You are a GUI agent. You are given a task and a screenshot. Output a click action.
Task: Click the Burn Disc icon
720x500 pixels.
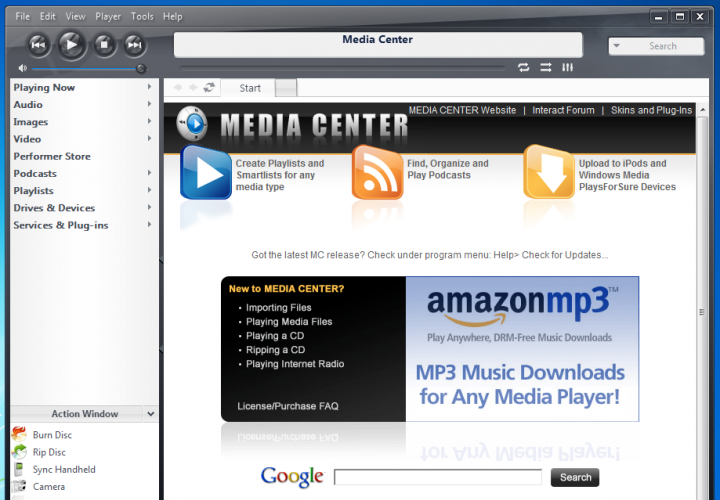click(19, 434)
